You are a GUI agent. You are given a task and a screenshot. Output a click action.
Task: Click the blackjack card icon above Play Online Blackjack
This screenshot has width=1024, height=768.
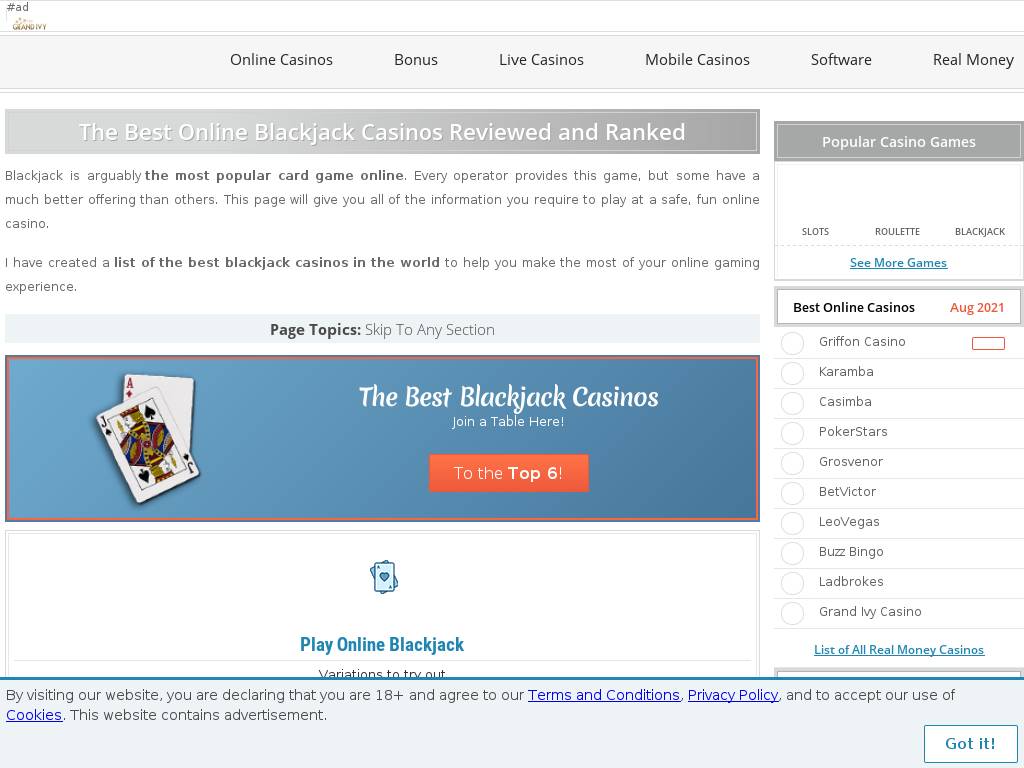[x=383, y=577]
